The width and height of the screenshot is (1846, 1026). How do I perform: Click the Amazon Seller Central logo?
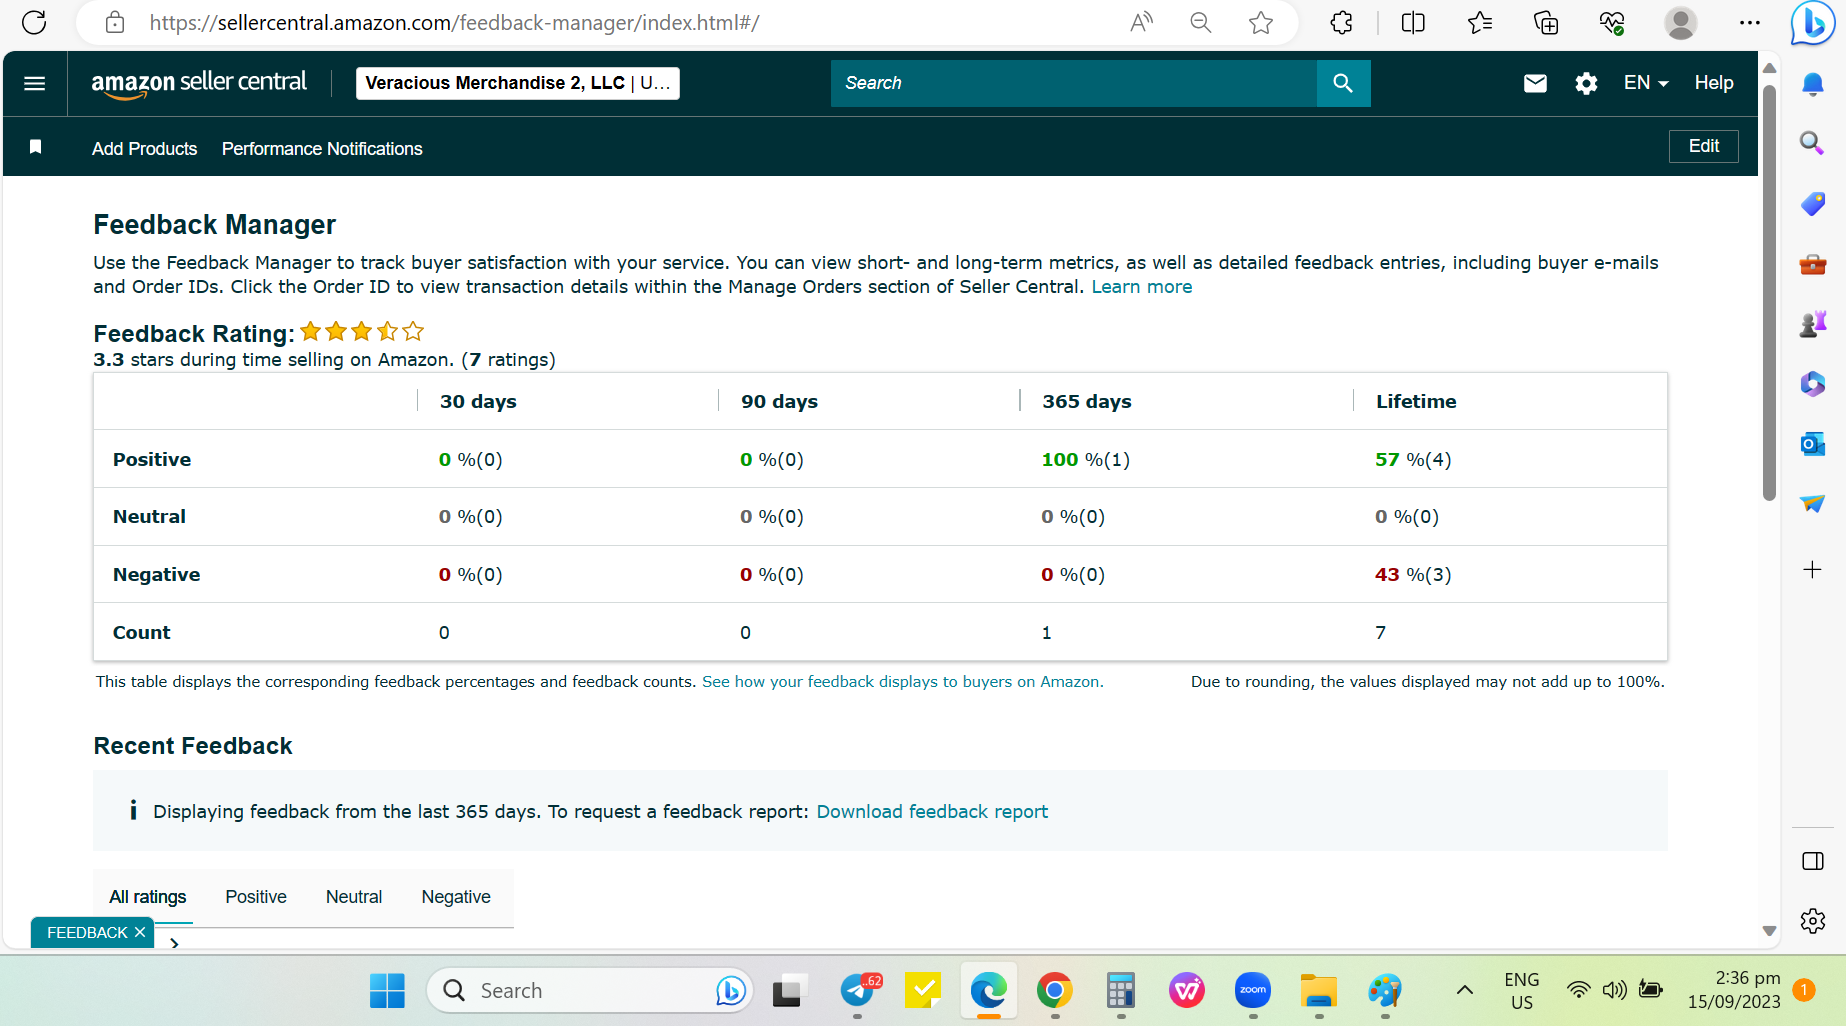(x=199, y=84)
